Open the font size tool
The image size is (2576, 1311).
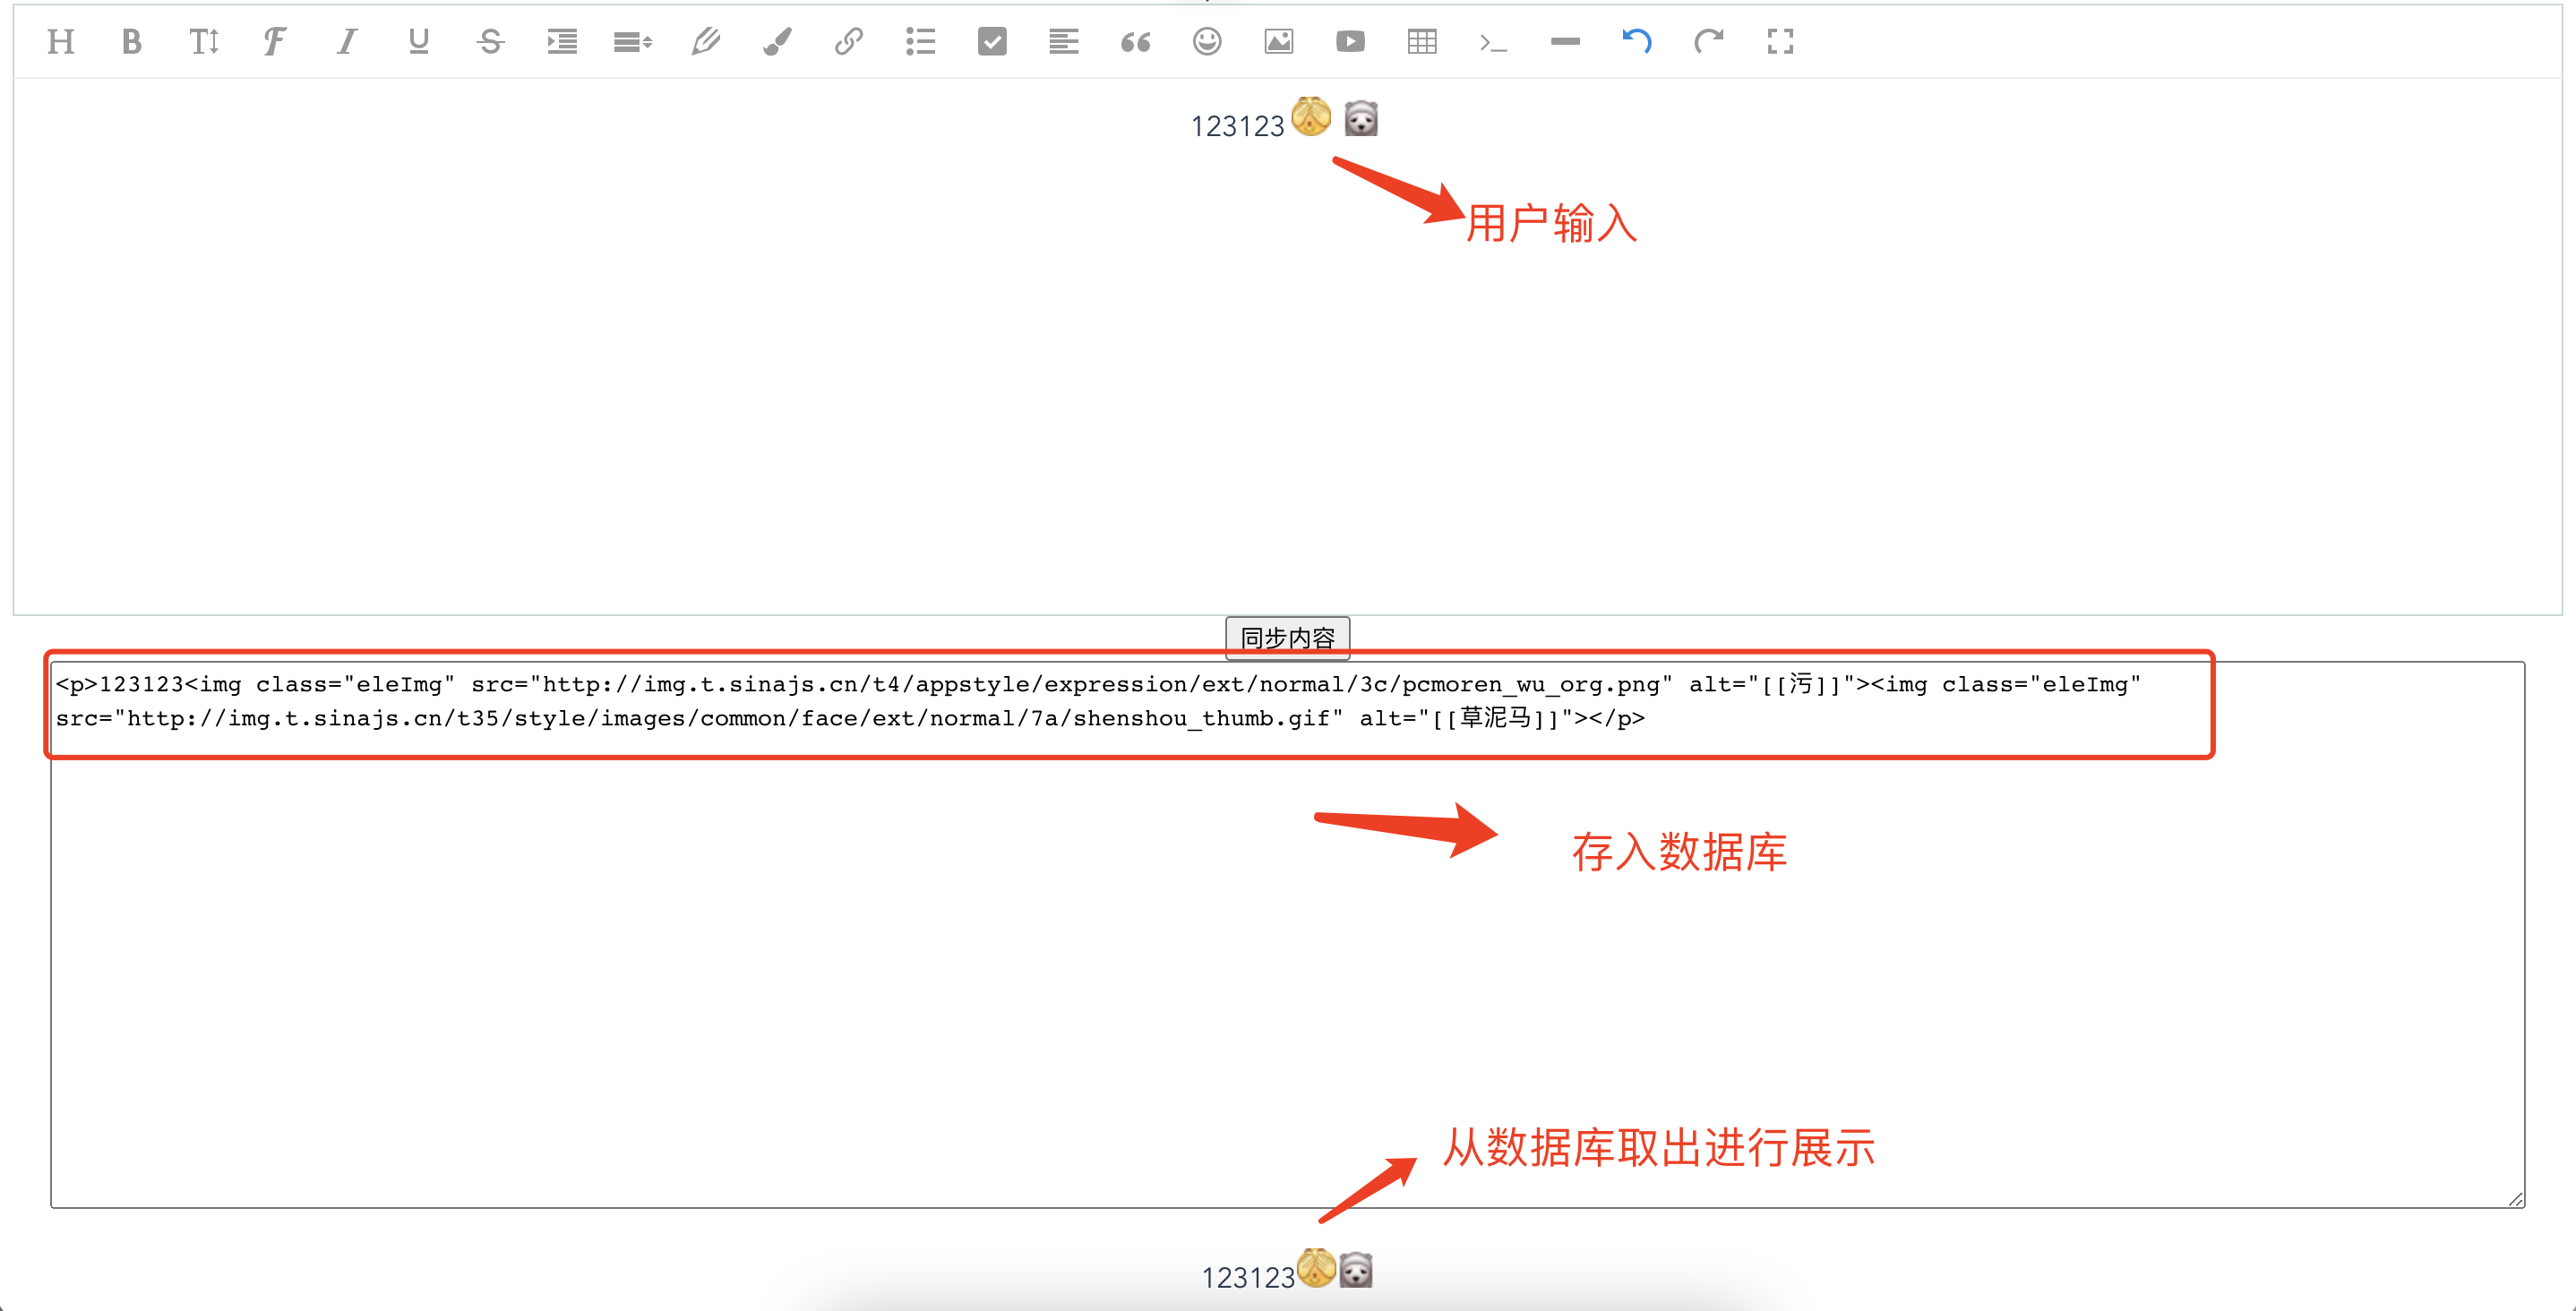[x=204, y=41]
